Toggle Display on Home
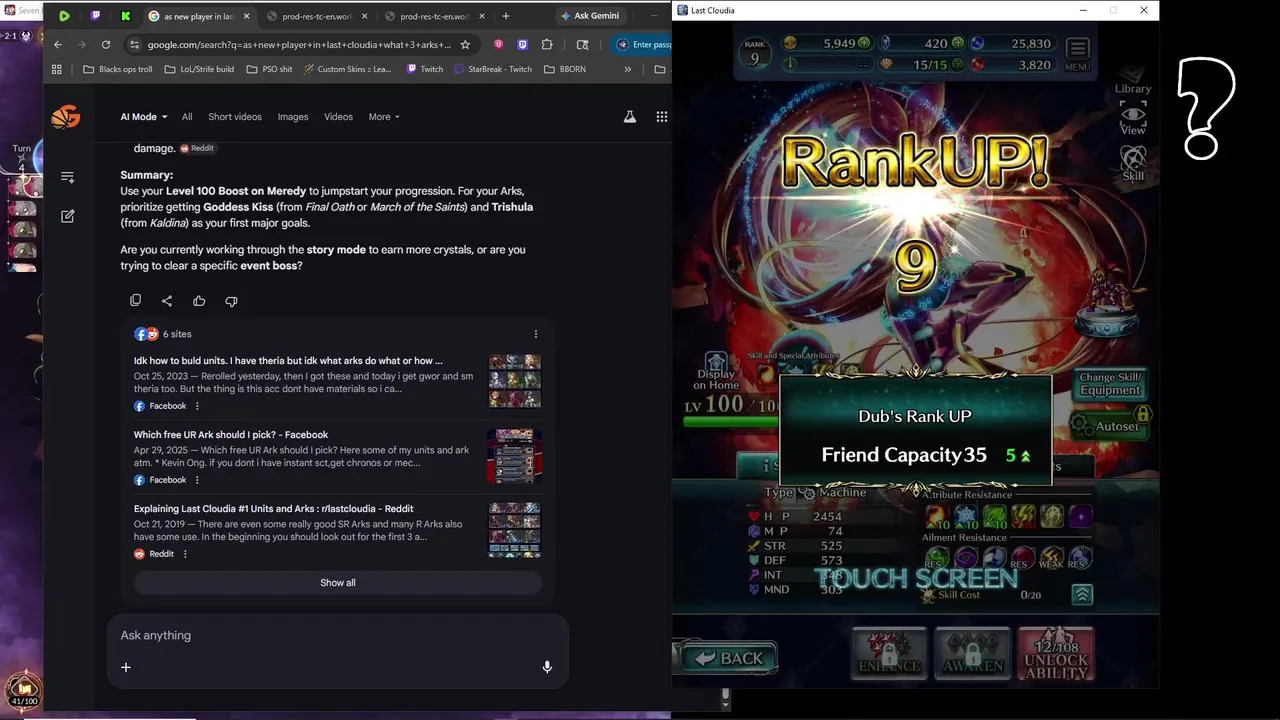 tap(716, 372)
